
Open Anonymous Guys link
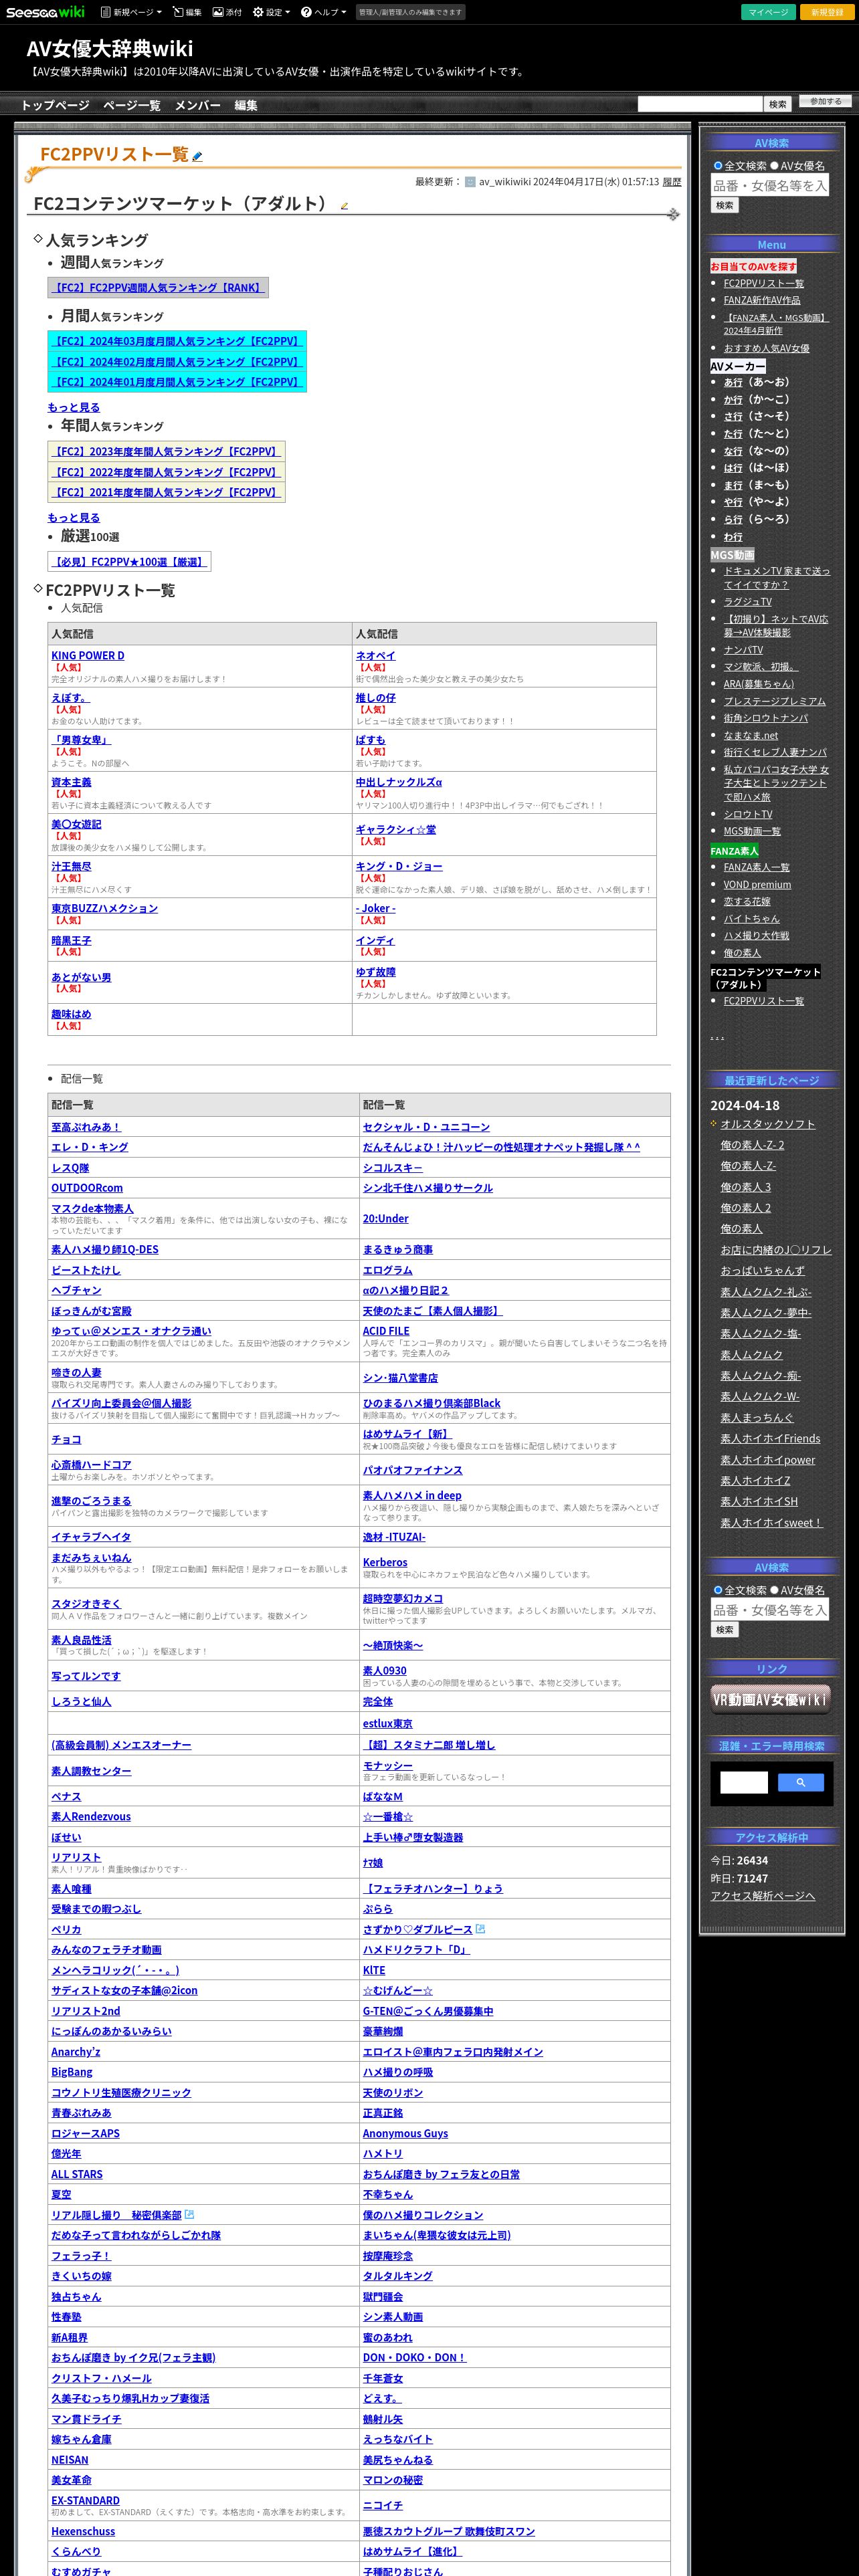[405, 2133]
